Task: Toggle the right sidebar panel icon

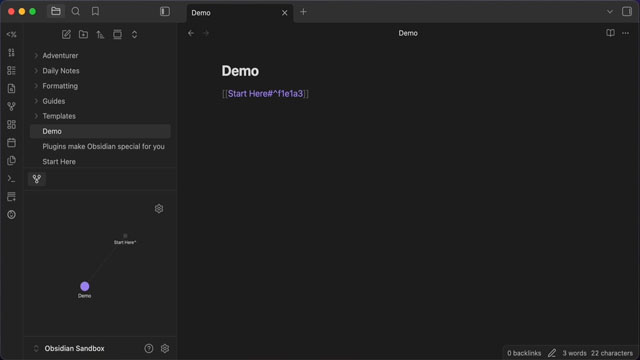Action: [x=627, y=11]
